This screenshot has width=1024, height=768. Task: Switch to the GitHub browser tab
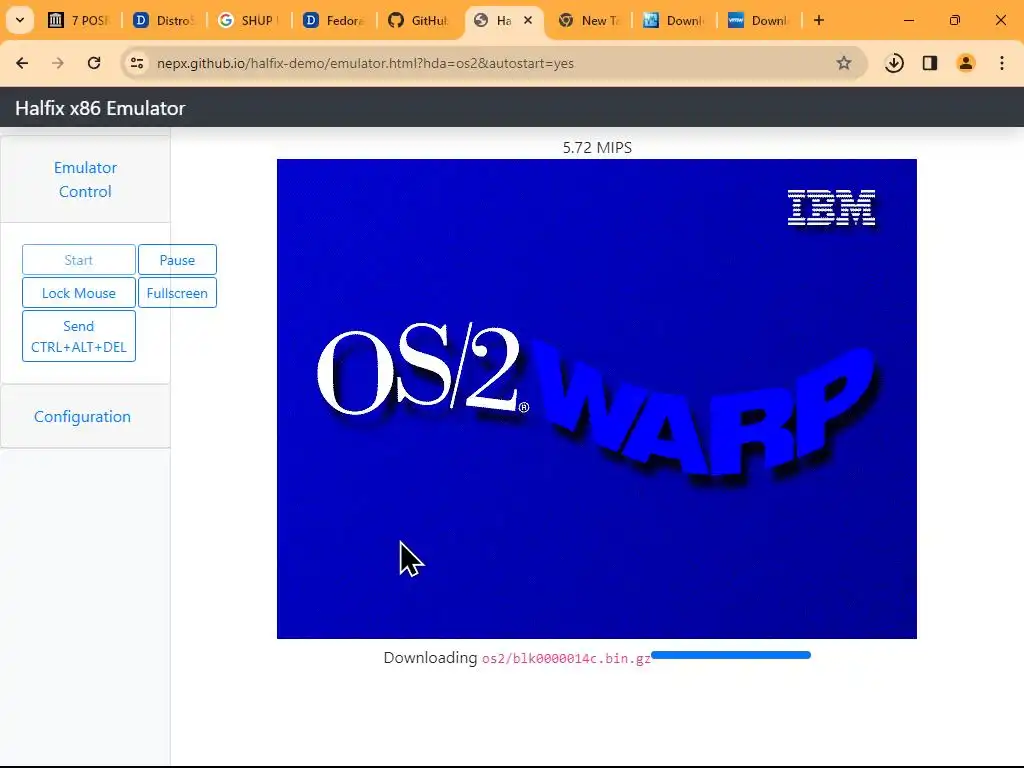pos(419,20)
